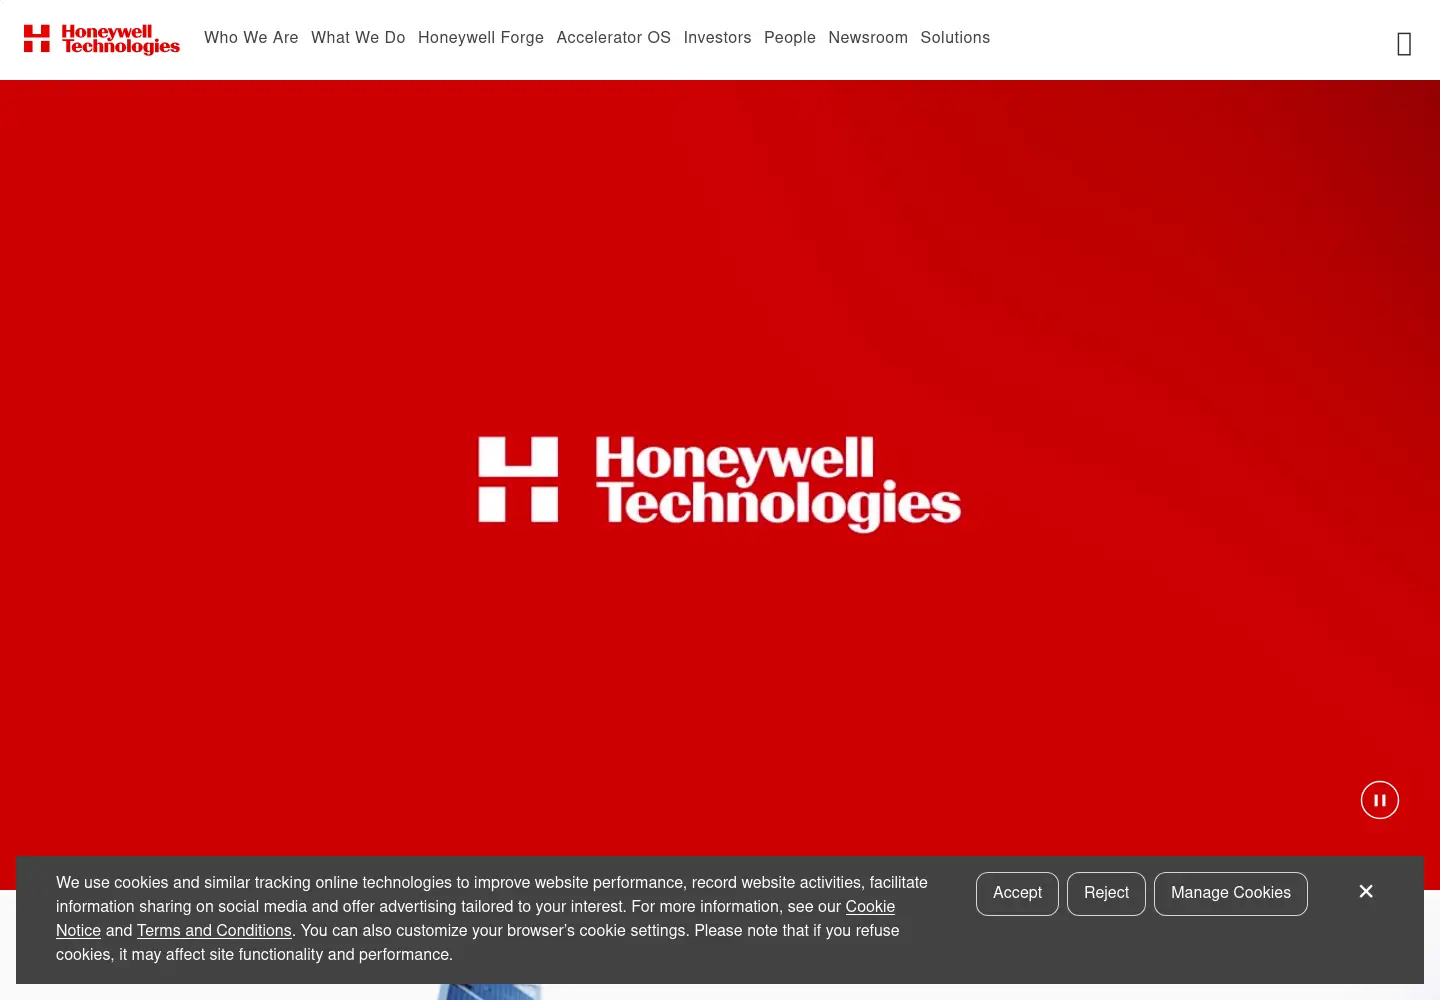Open the People menu

pyautogui.click(x=790, y=38)
